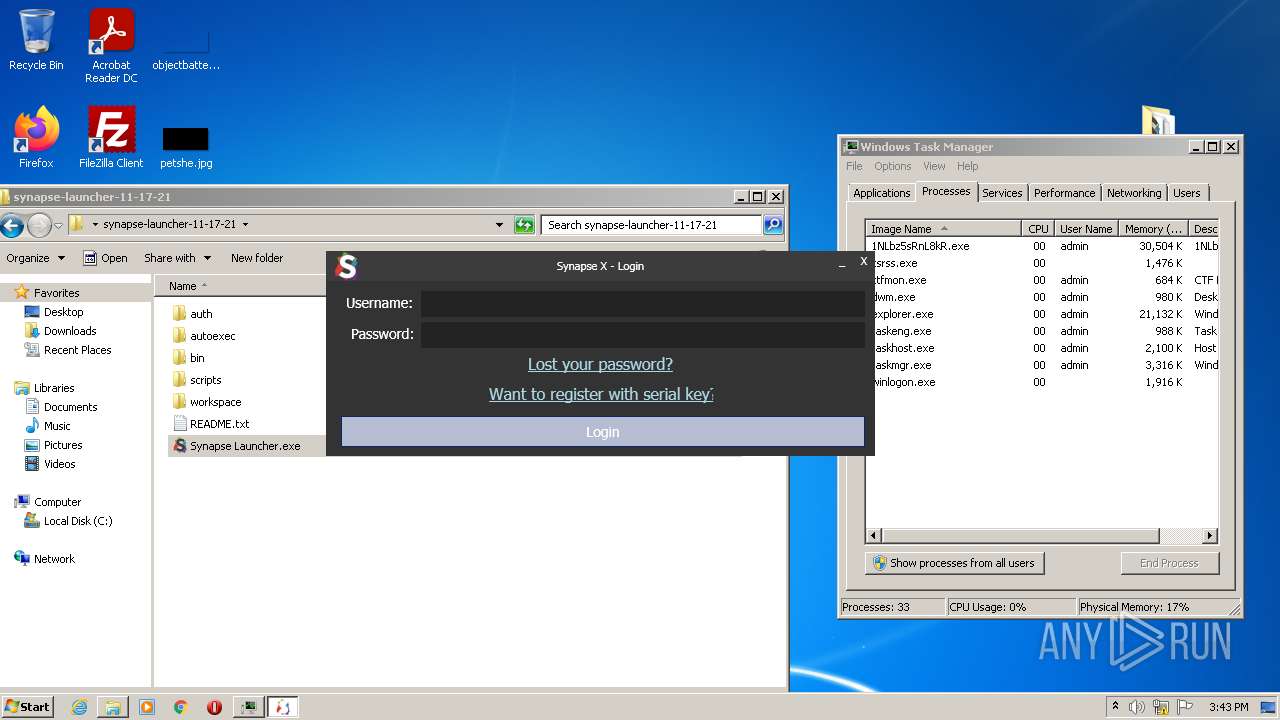Click Favorites tree header
1280x720 pixels.
coord(56,293)
